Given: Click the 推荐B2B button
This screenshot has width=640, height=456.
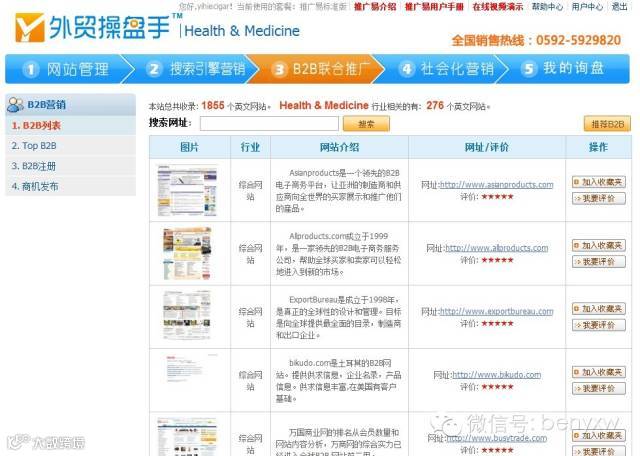Looking at the screenshot, I should point(607,124).
